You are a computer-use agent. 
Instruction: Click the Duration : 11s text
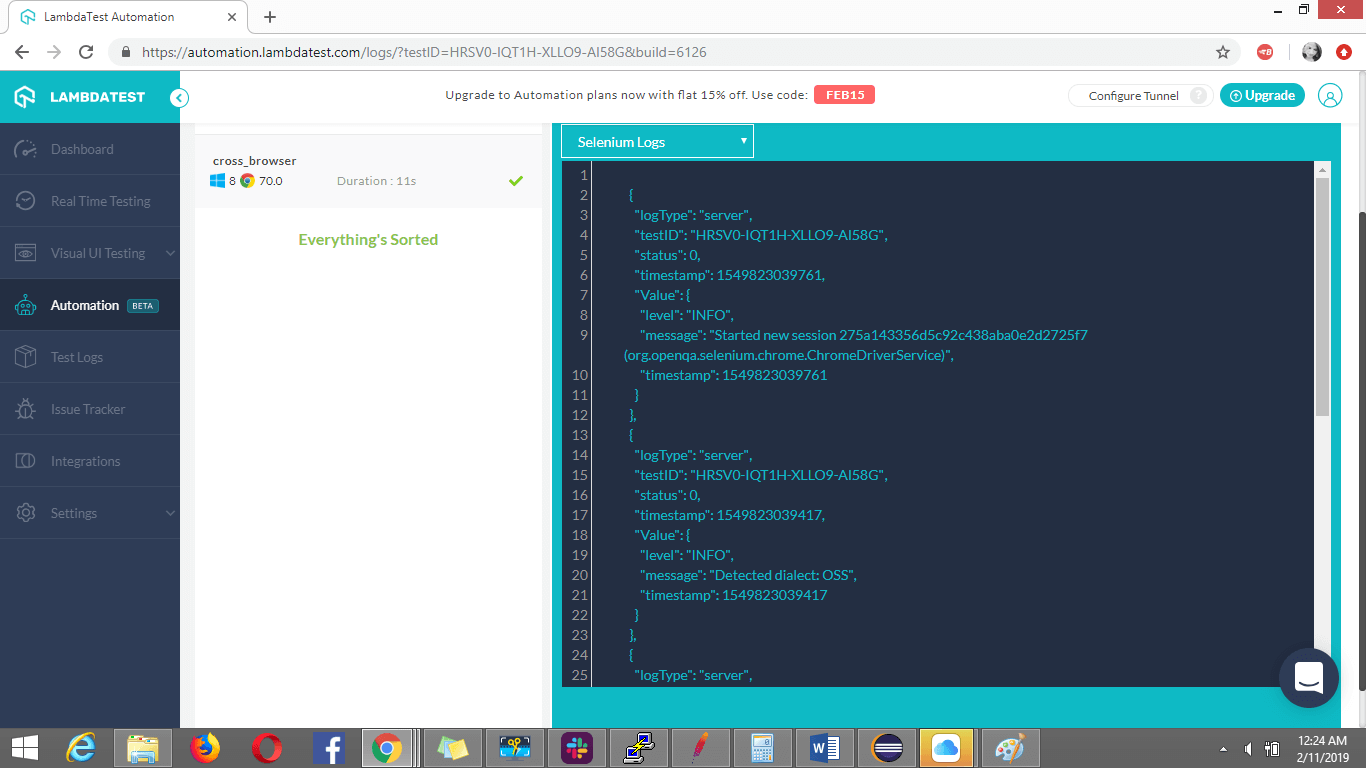(376, 181)
